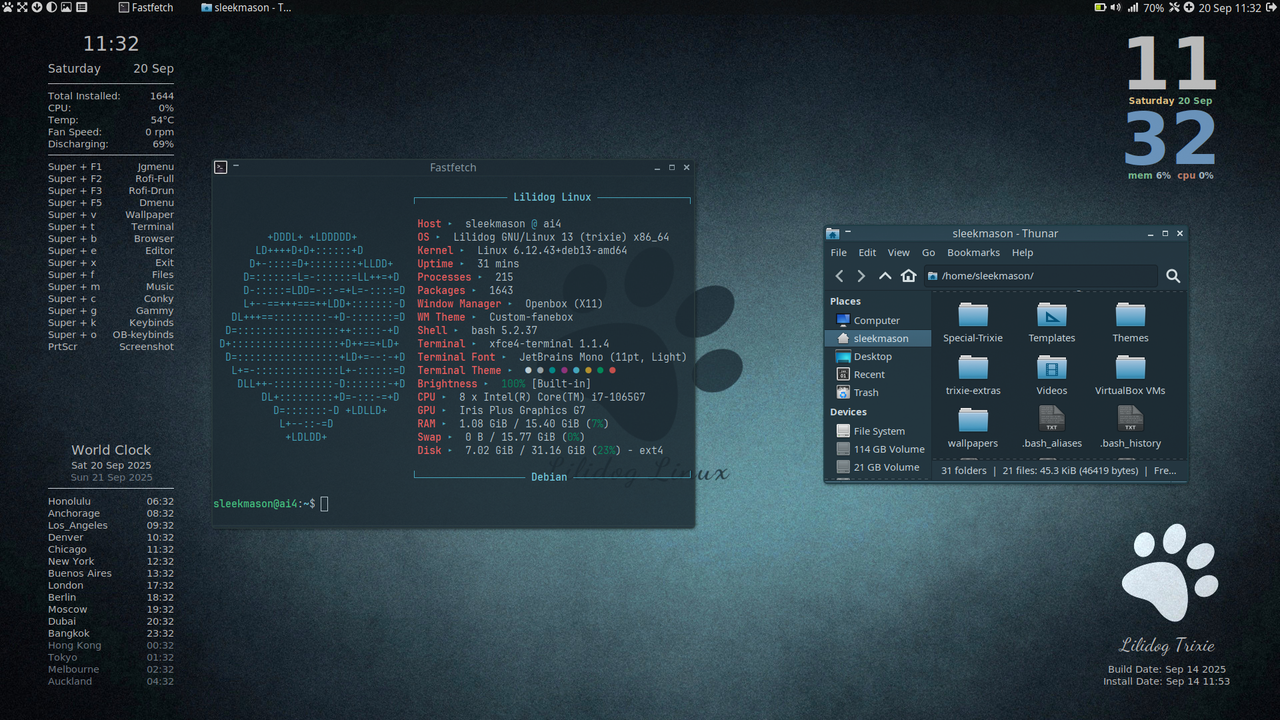Select the Videos folder icon

point(1052,367)
